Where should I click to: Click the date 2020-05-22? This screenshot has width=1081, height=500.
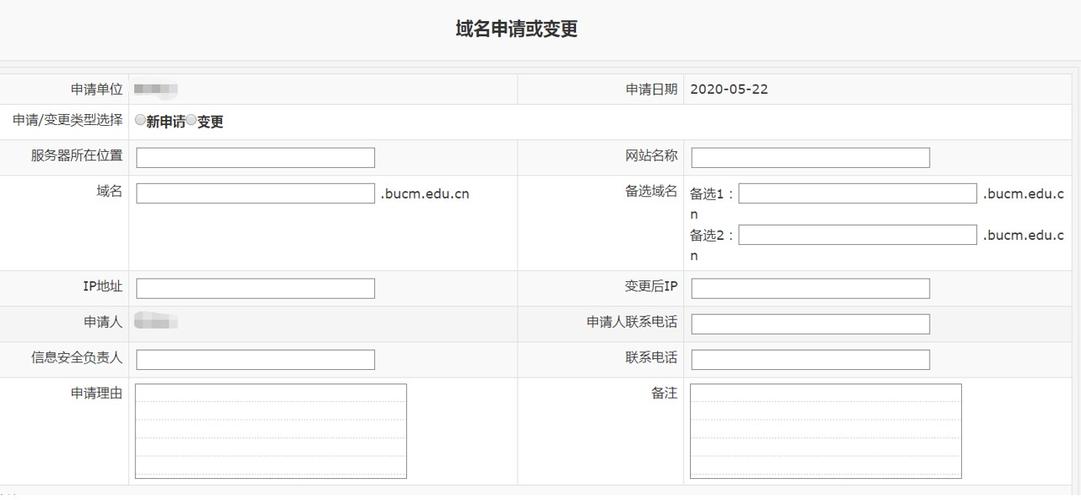coord(729,89)
